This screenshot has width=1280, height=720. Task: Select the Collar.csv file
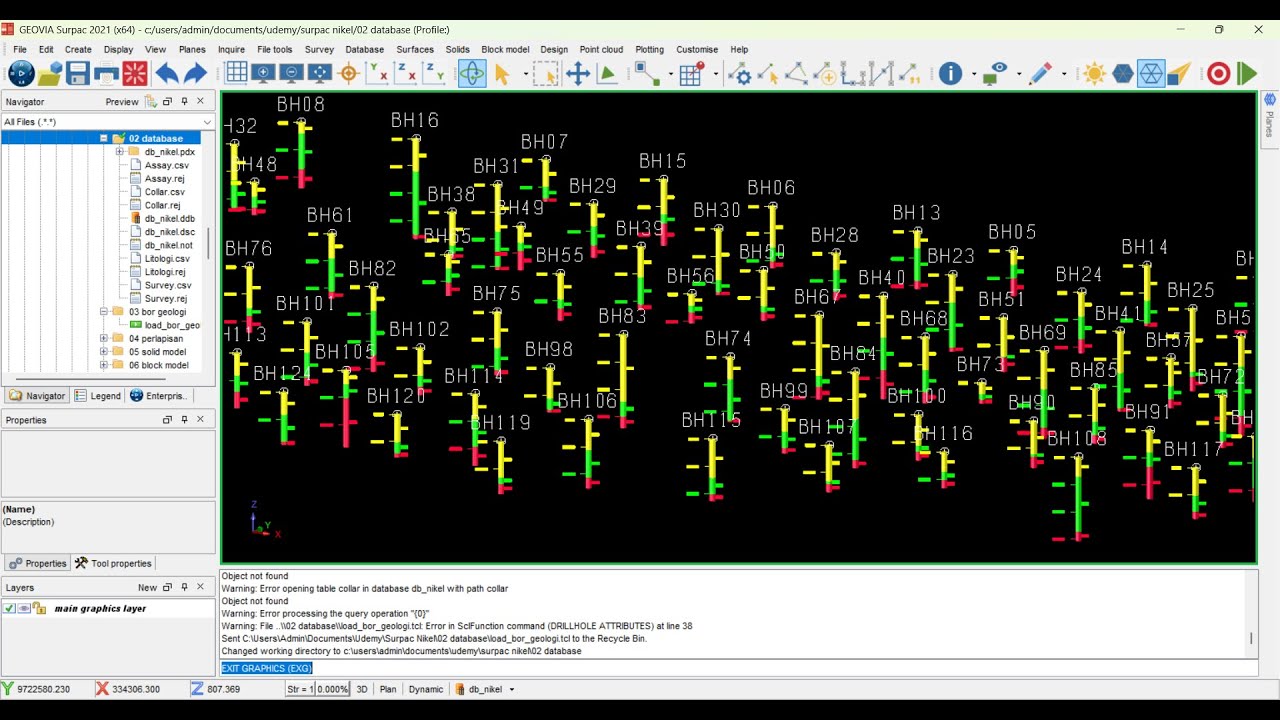click(164, 192)
